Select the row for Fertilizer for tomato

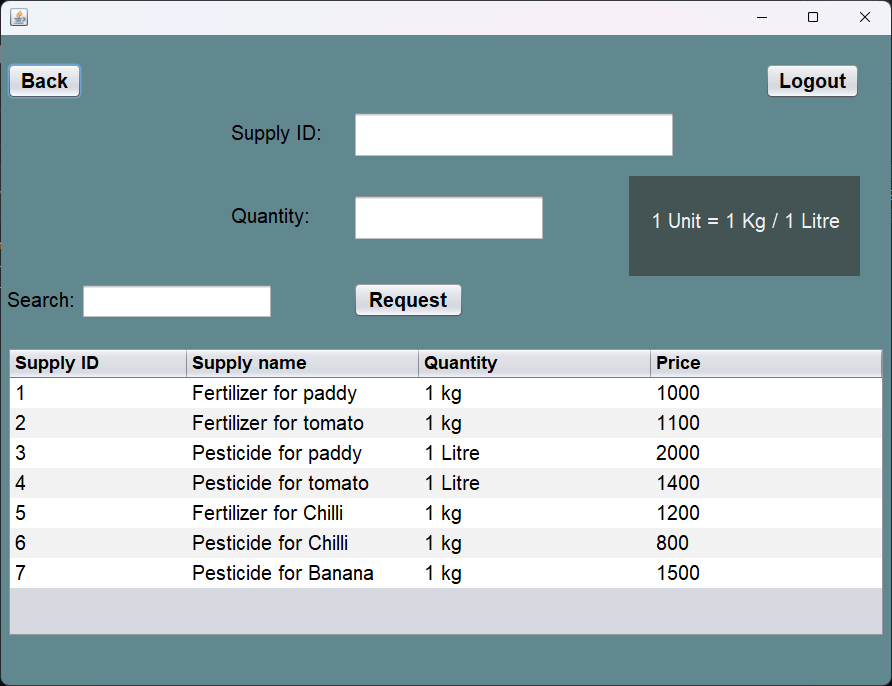pos(300,423)
